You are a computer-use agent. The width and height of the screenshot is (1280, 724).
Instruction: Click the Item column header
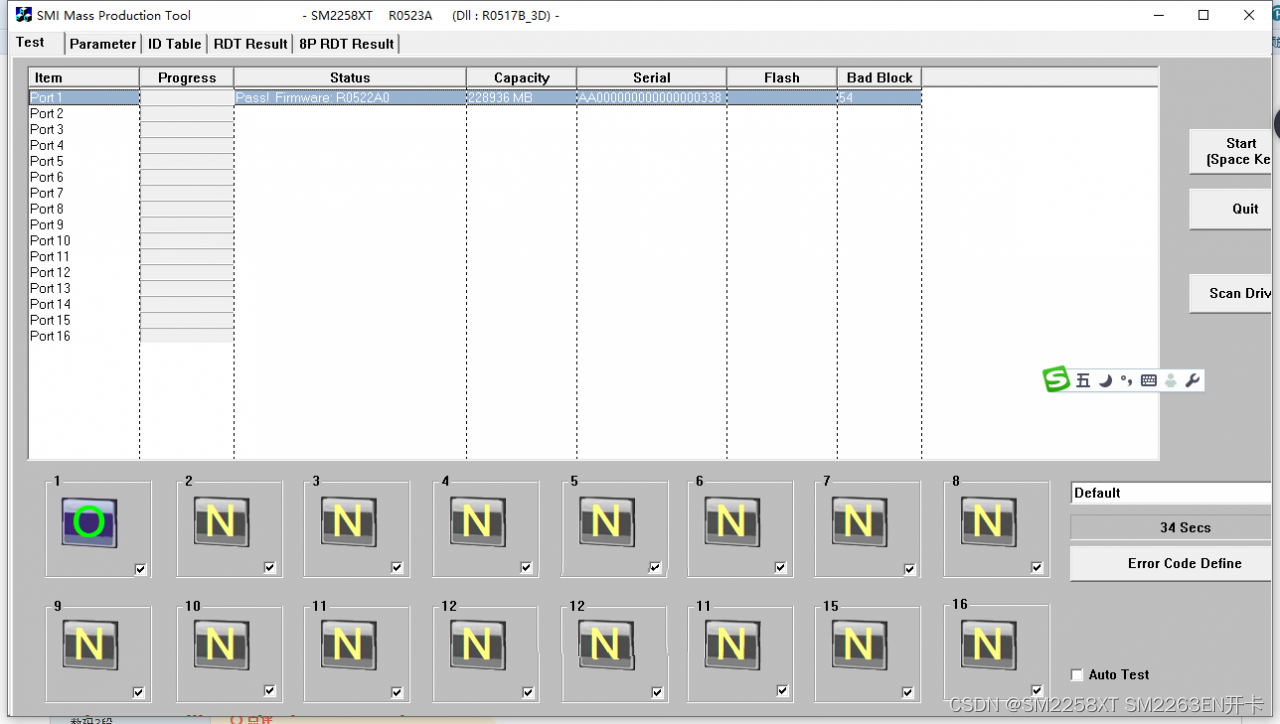(x=84, y=78)
